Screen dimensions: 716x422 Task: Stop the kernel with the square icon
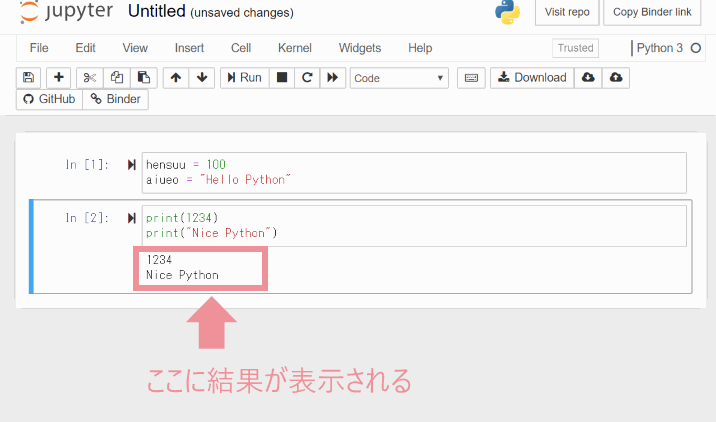tap(282, 78)
